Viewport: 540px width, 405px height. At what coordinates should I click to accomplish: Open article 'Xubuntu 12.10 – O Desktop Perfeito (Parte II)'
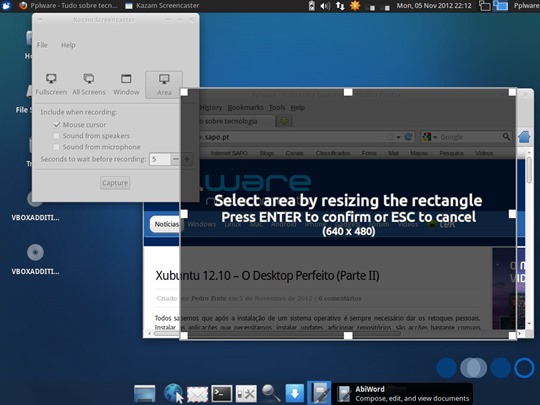(x=267, y=276)
